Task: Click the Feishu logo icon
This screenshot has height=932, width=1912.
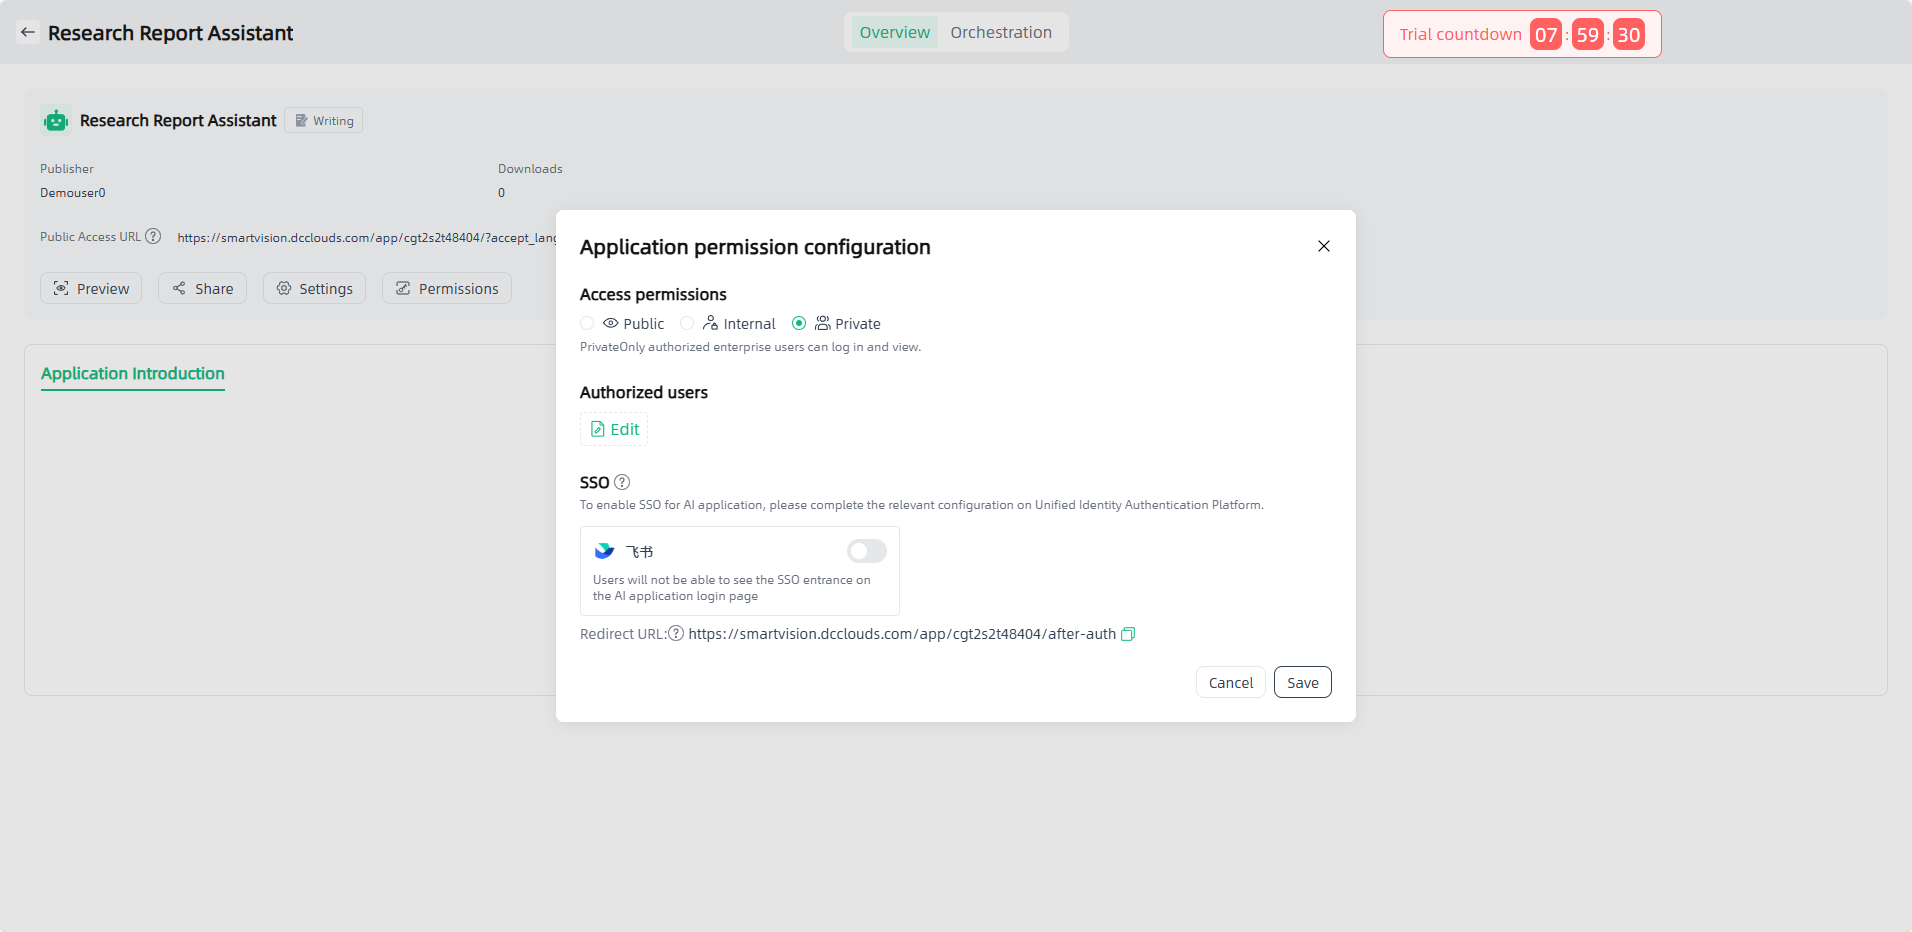Action: pos(604,551)
